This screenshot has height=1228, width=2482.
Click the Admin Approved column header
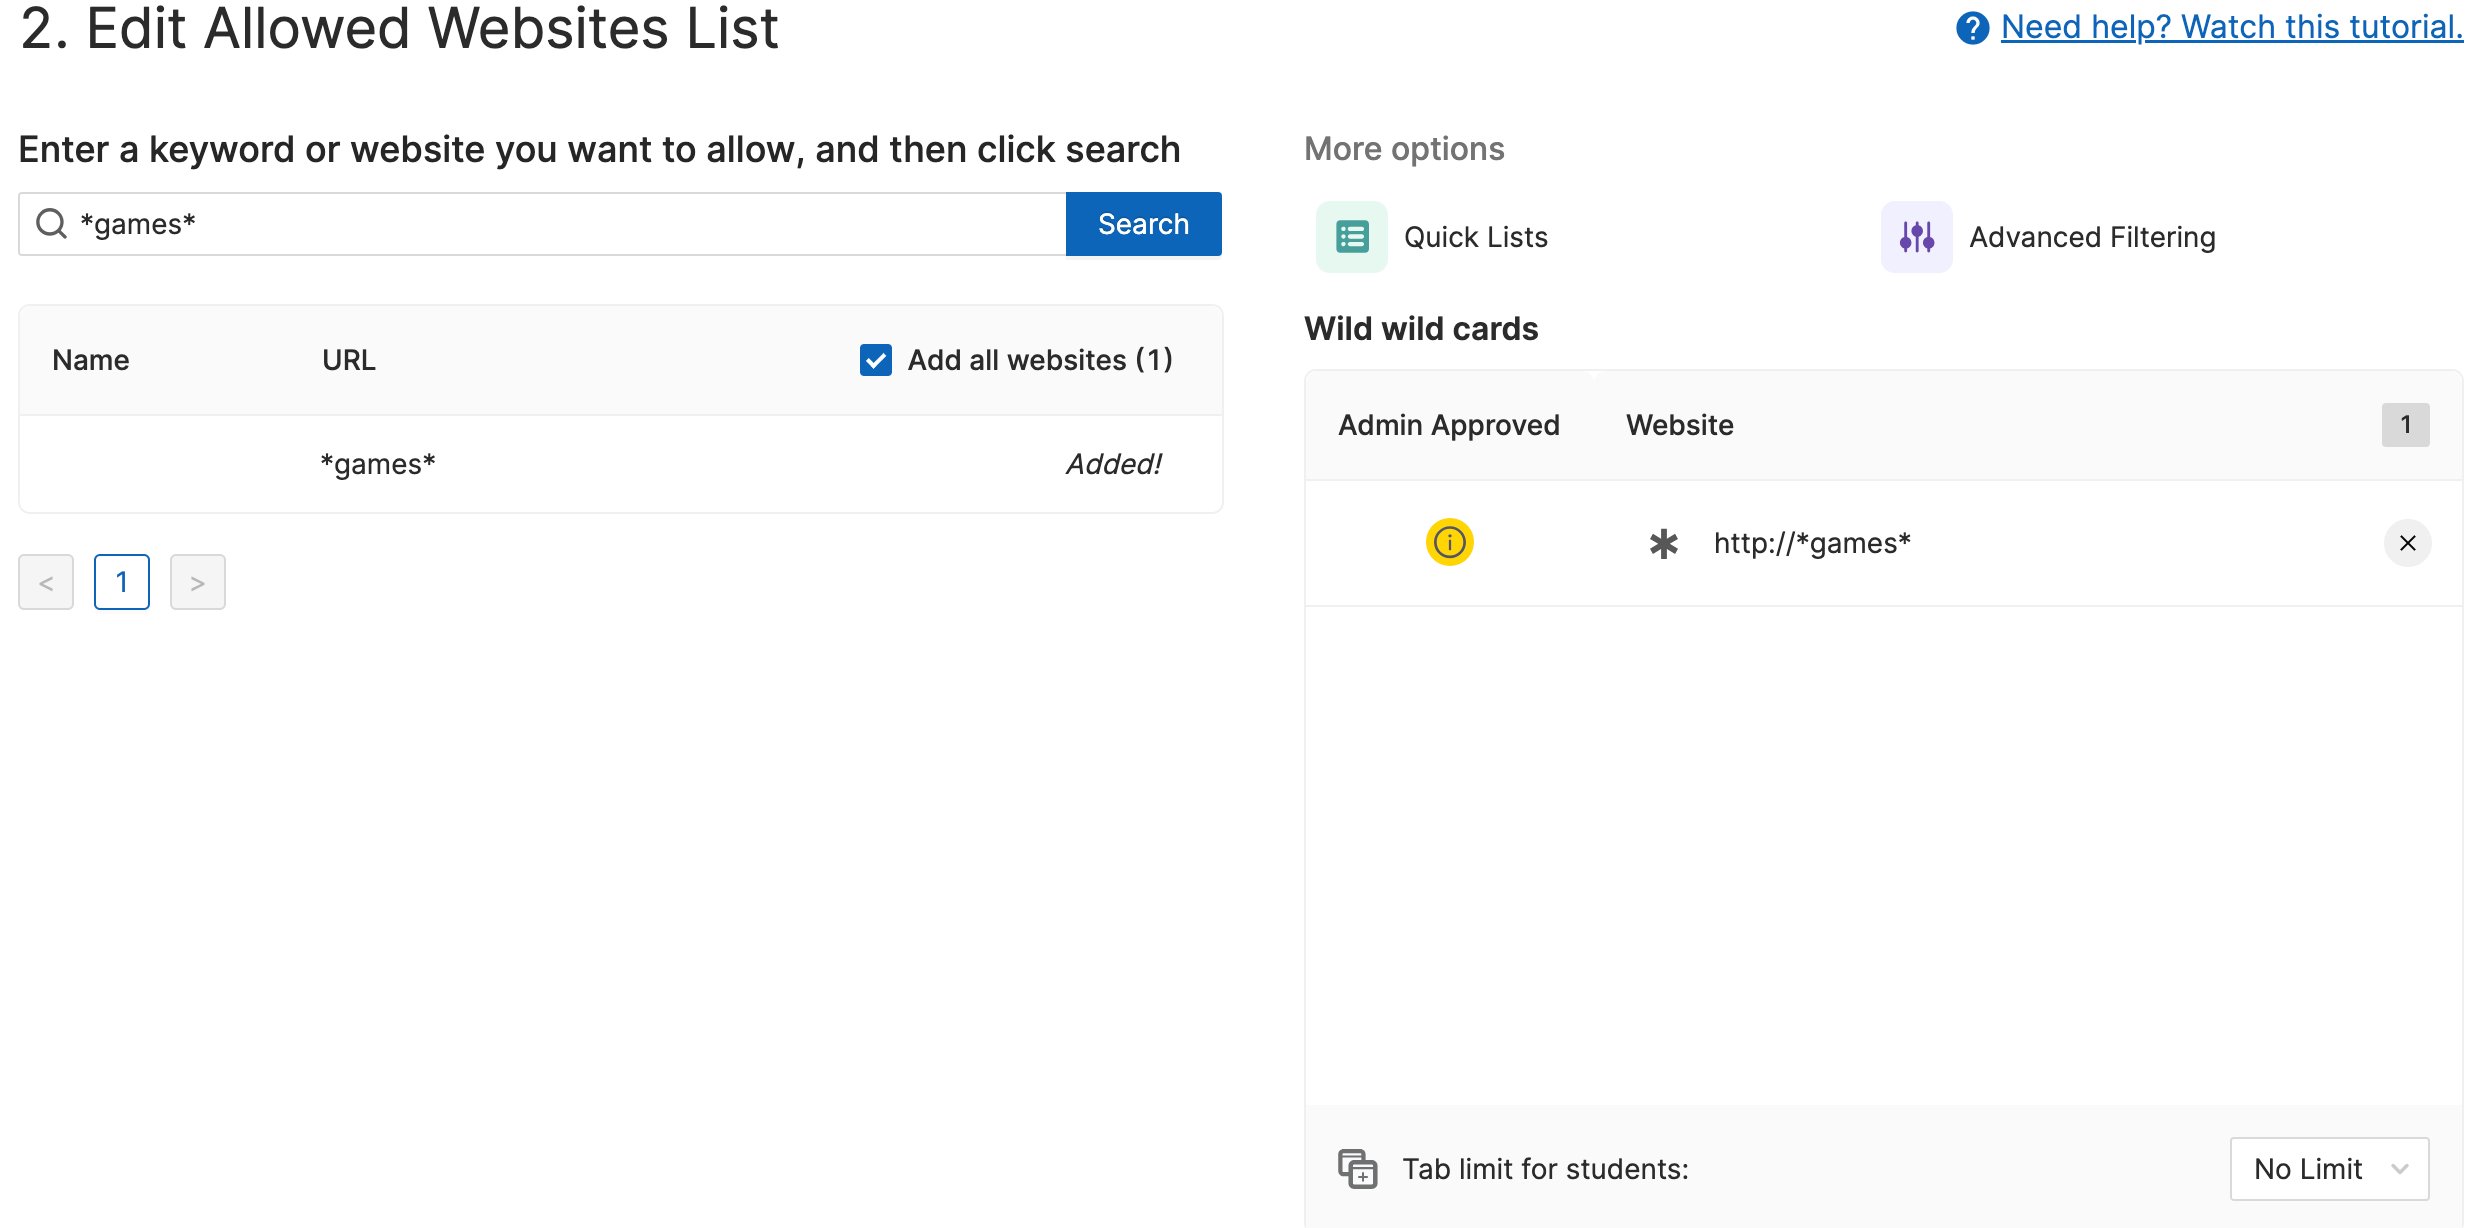pos(1448,425)
